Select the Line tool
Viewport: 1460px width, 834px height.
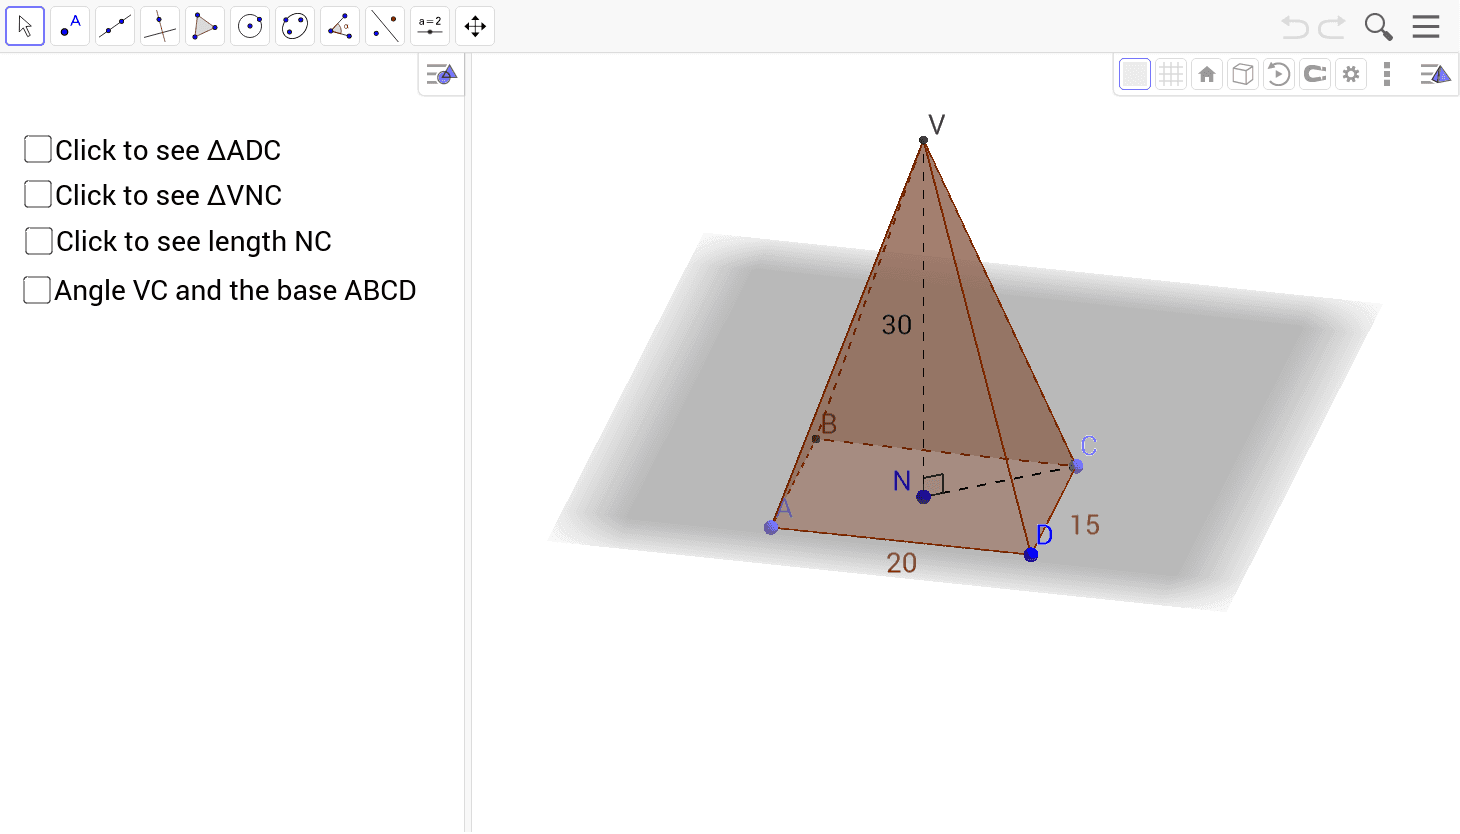click(x=114, y=25)
